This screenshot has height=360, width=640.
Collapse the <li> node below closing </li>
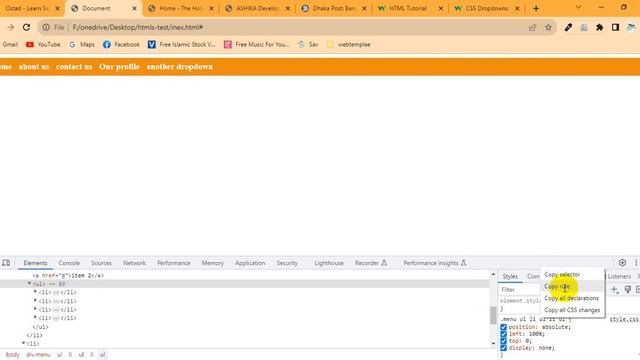(24, 343)
